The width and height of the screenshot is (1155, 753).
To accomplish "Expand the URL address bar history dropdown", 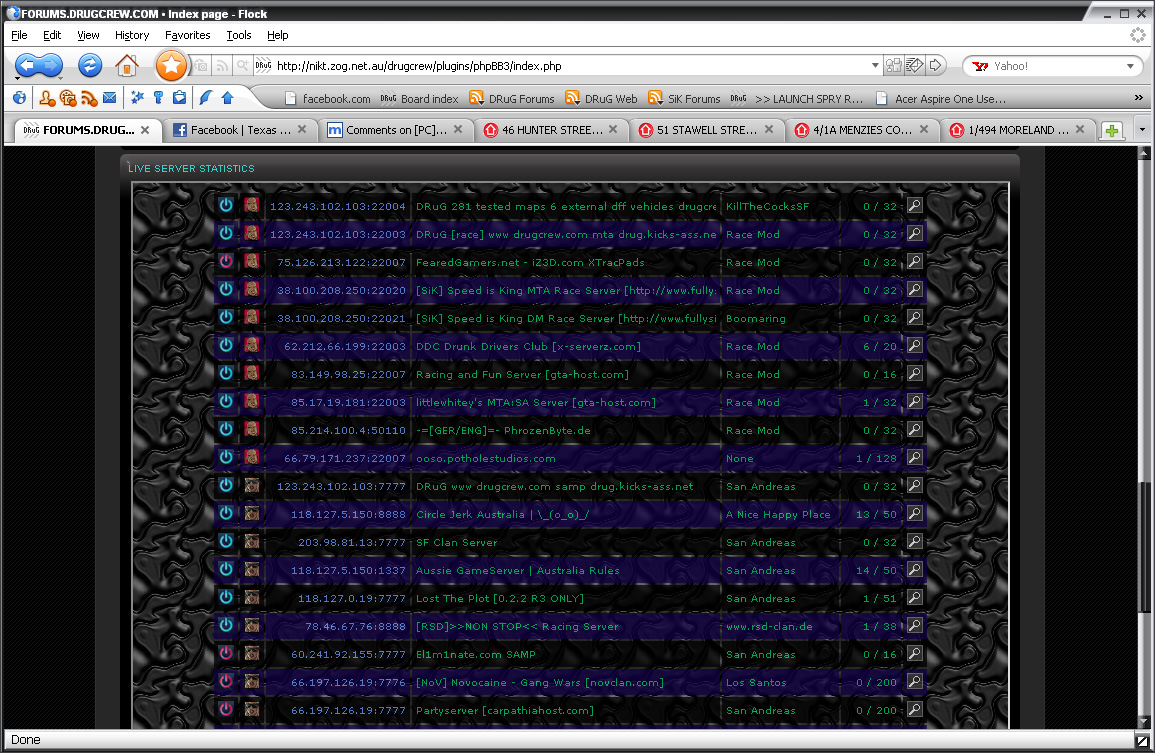I will [875, 66].
